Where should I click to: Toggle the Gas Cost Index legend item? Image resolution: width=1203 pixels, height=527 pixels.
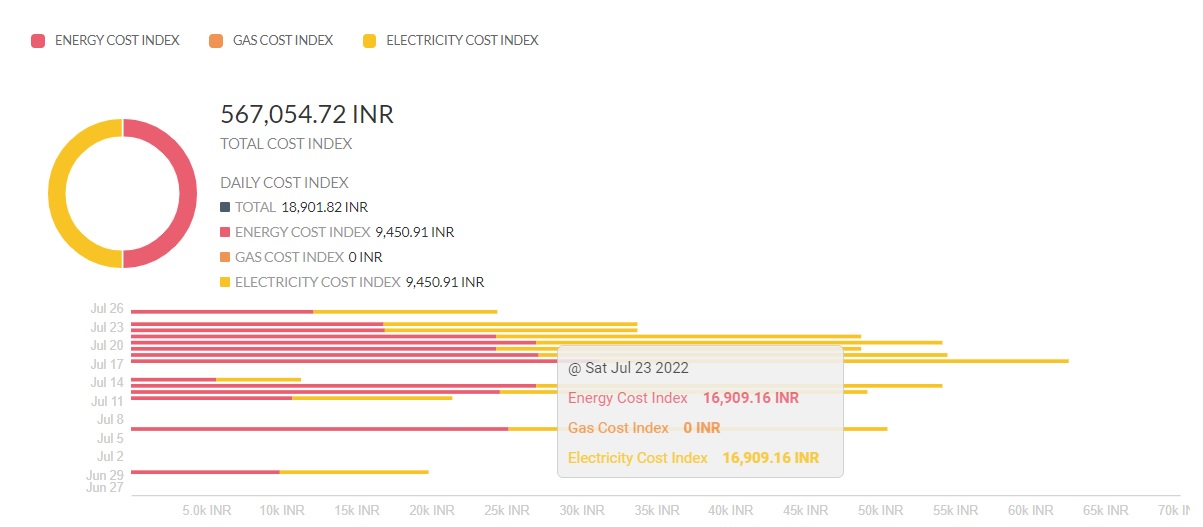pyautogui.click(x=271, y=41)
